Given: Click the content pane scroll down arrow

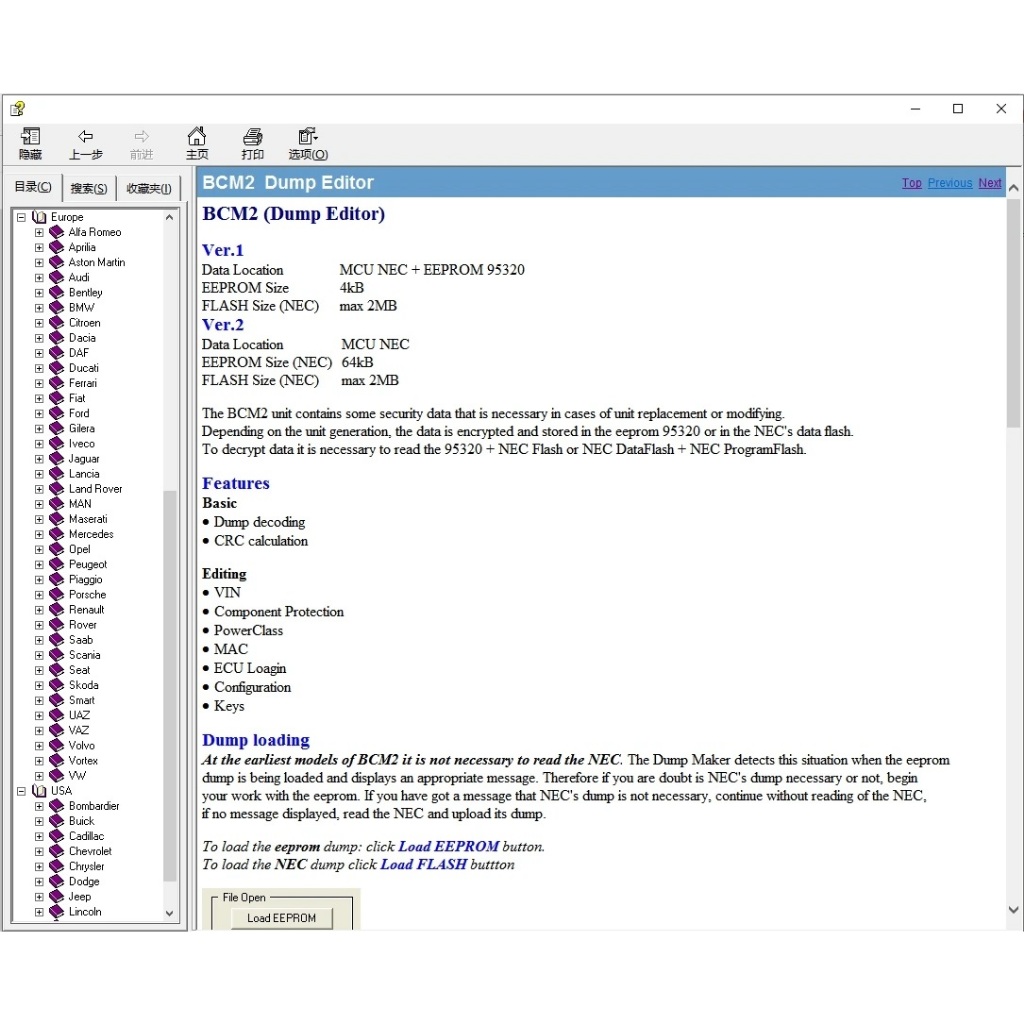Looking at the screenshot, I should point(1013,910).
